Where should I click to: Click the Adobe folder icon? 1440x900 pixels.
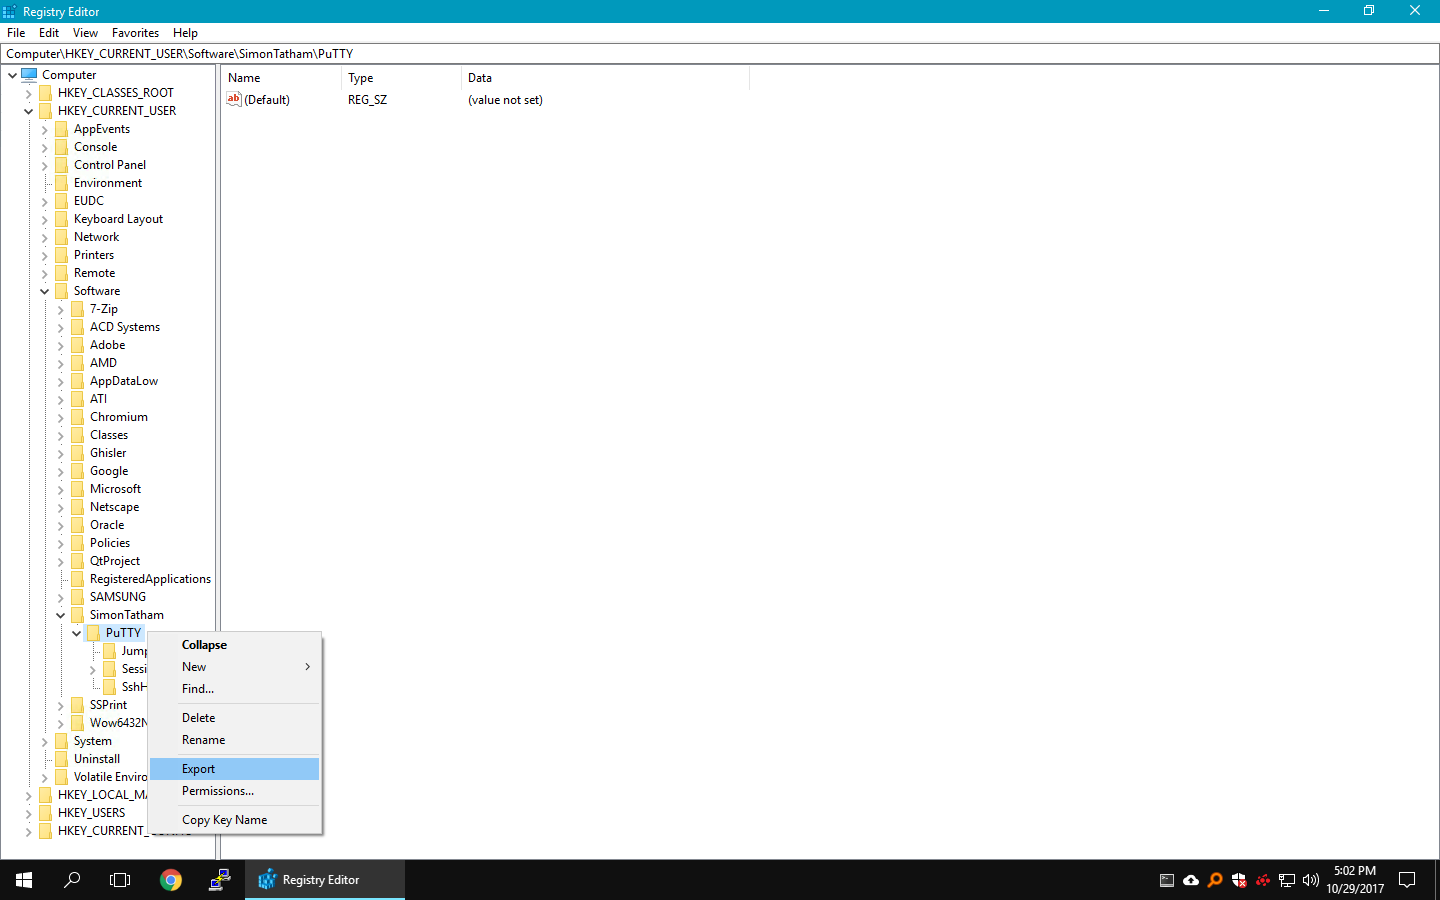tap(78, 345)
